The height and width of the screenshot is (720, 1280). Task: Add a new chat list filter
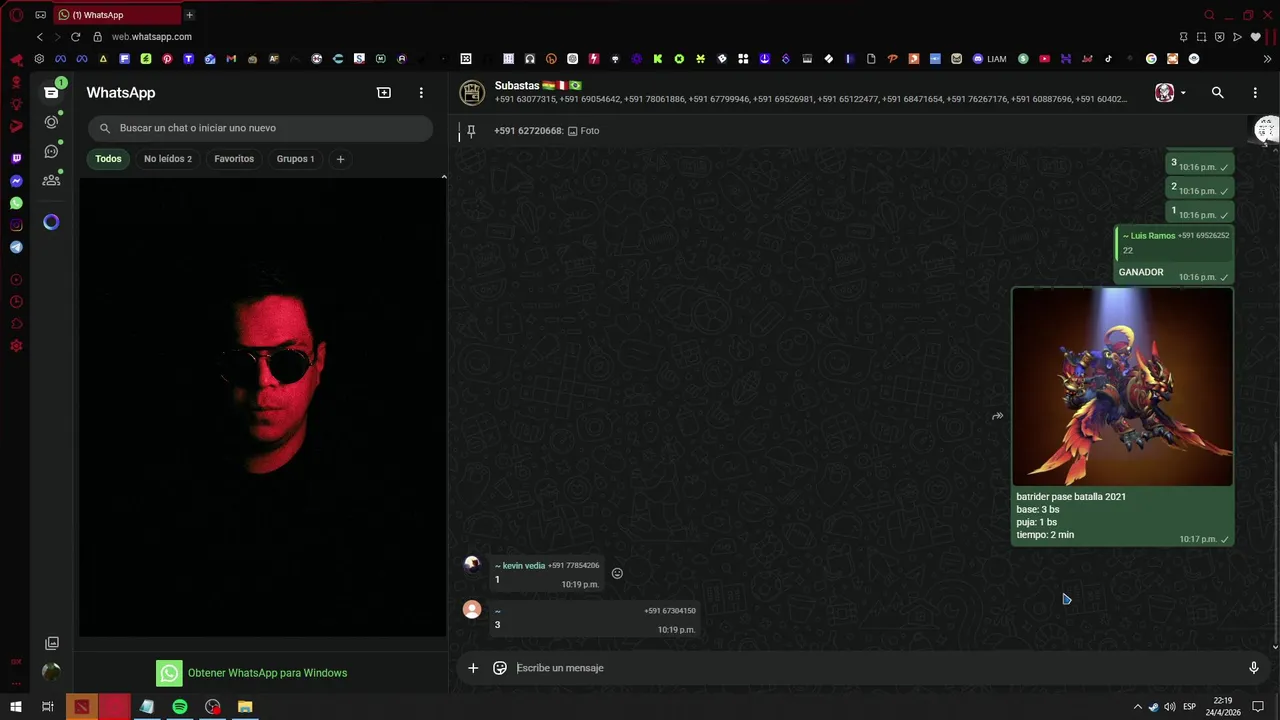pos(340,159)
